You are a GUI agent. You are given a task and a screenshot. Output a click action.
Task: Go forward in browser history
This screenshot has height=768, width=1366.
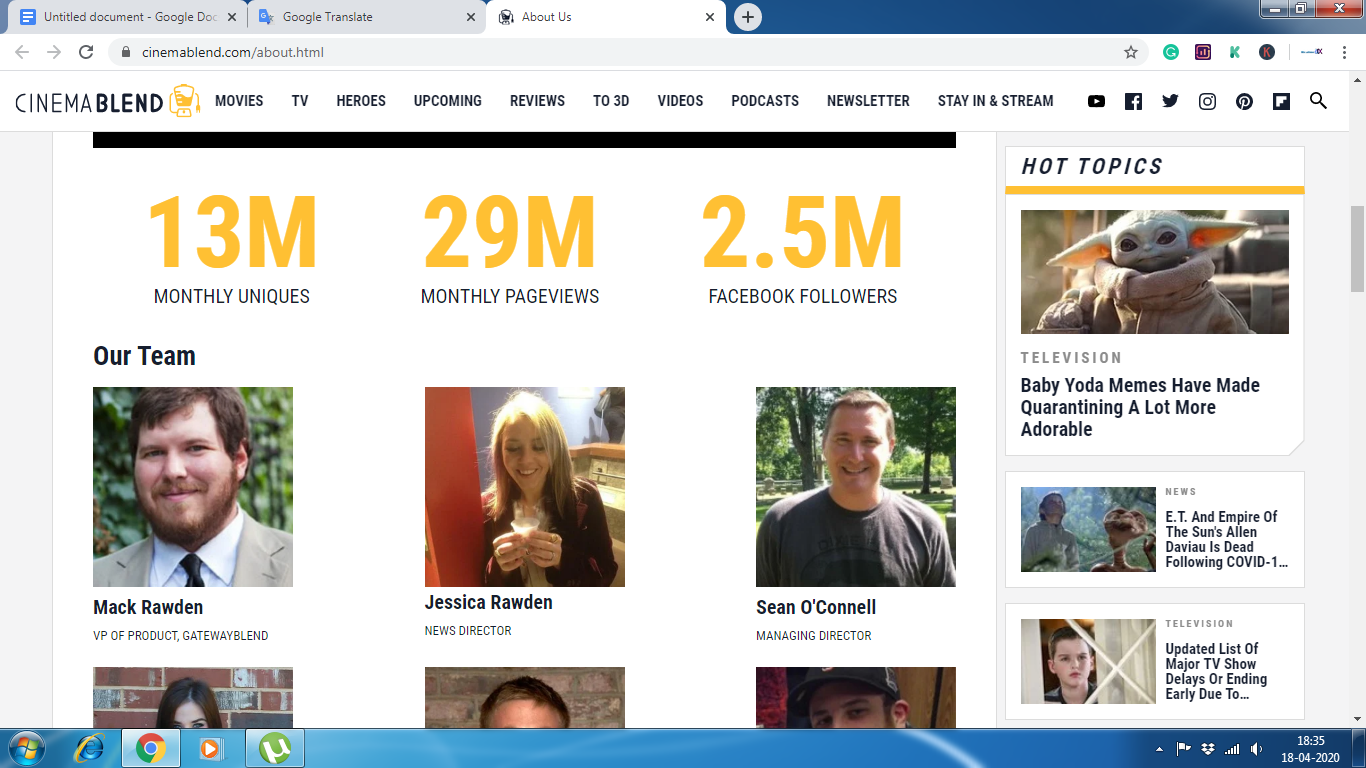coord(54,52)
